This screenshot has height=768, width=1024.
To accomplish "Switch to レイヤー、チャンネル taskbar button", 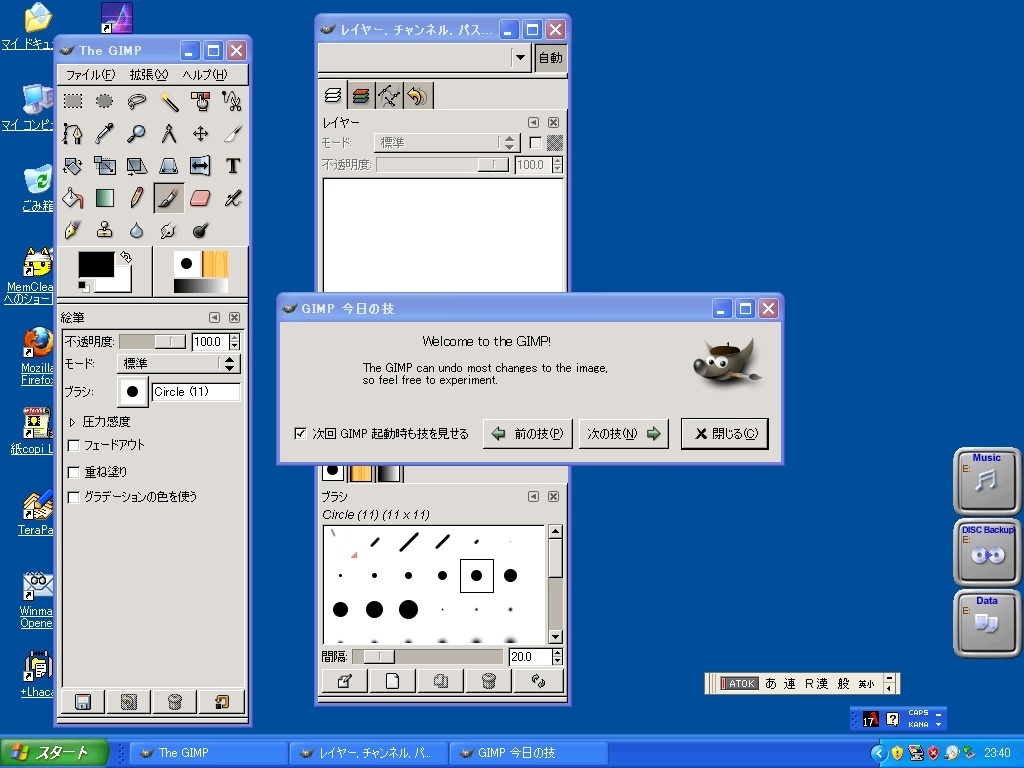I will (x=368, y=753).
